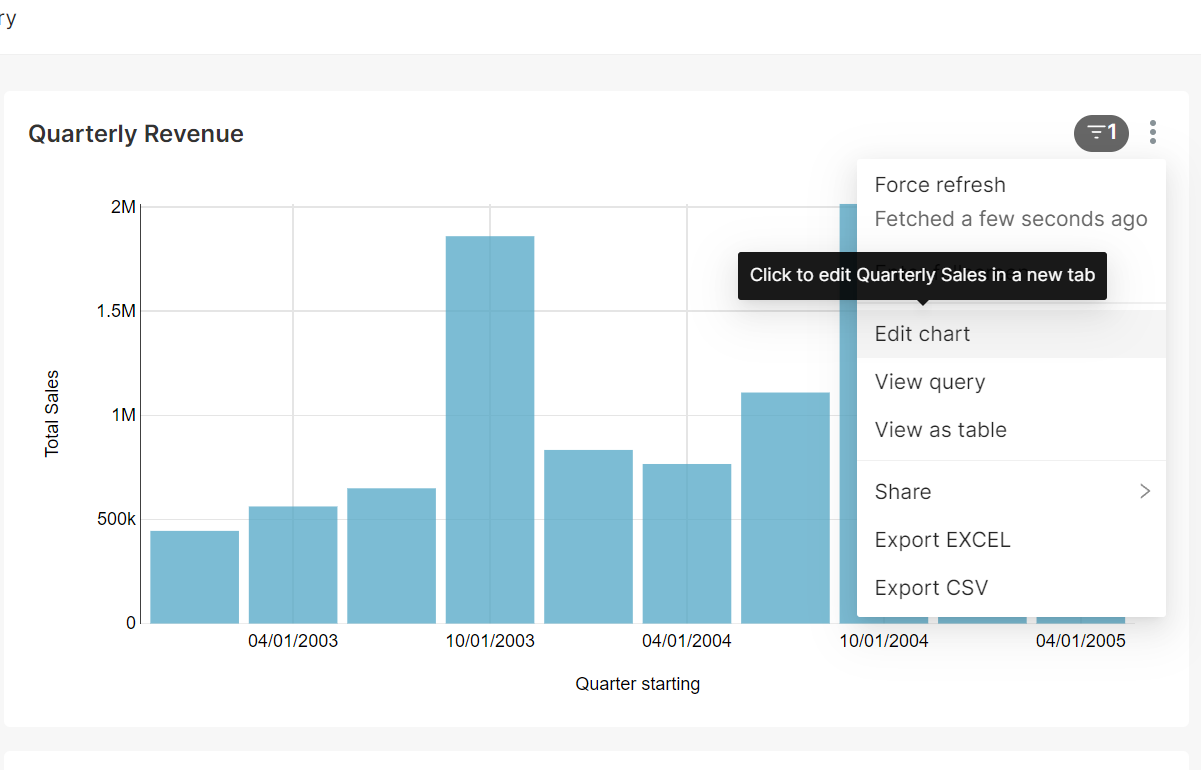Click the Total Sales y-axis label
The height and width of the screenshot is (770, 1201).
click(x=53, y=412)
